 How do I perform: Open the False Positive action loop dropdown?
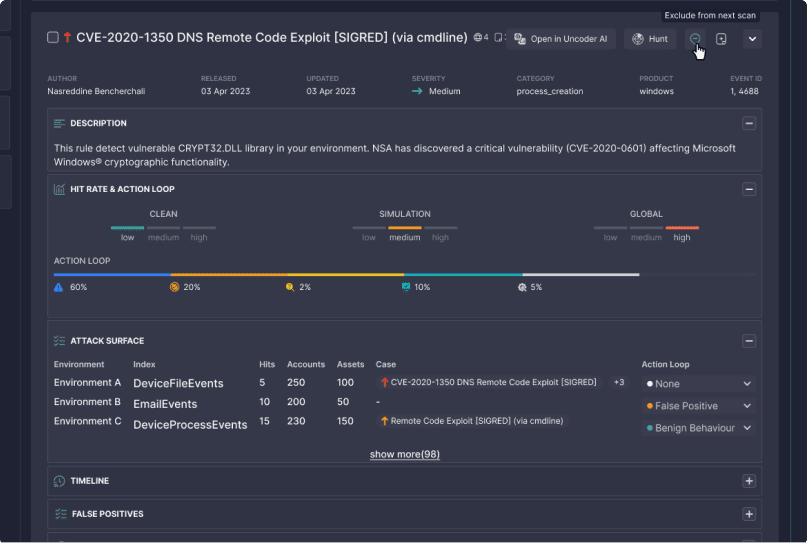pos(698,406)
